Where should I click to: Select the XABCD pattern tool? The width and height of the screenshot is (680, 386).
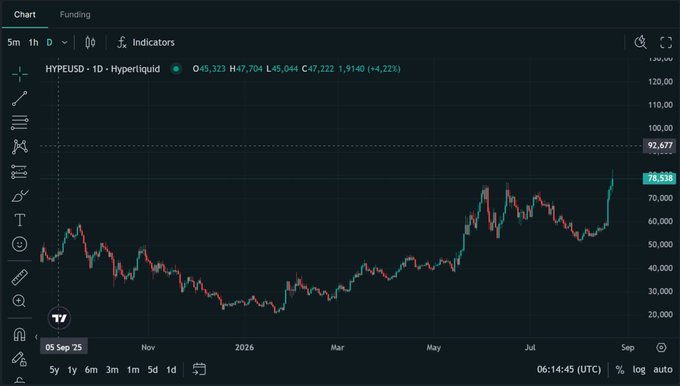coord(20,147)
